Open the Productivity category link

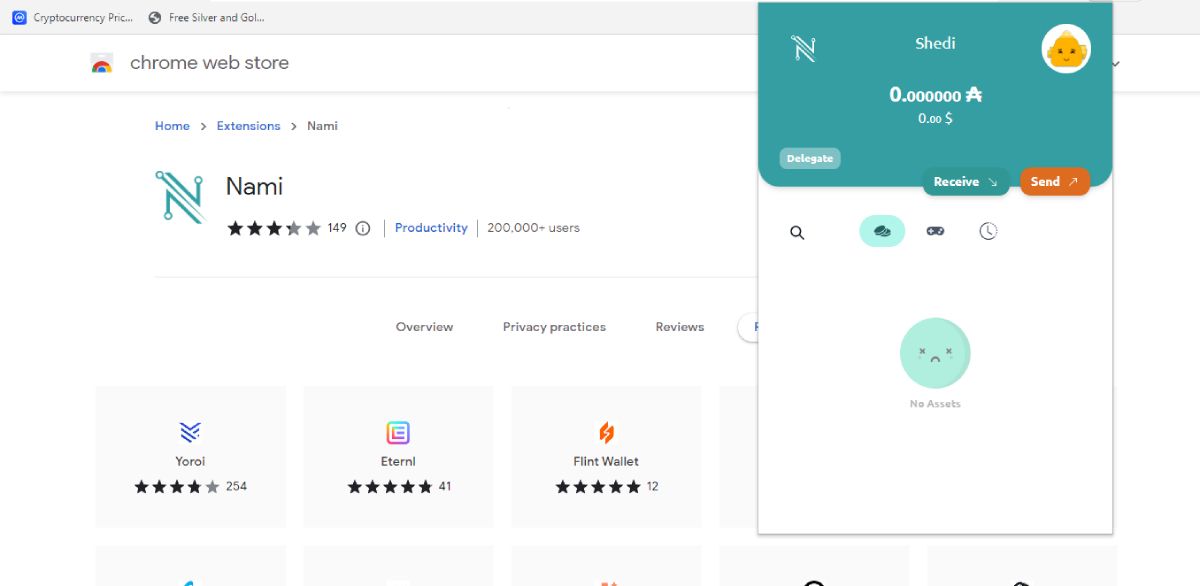431,228
